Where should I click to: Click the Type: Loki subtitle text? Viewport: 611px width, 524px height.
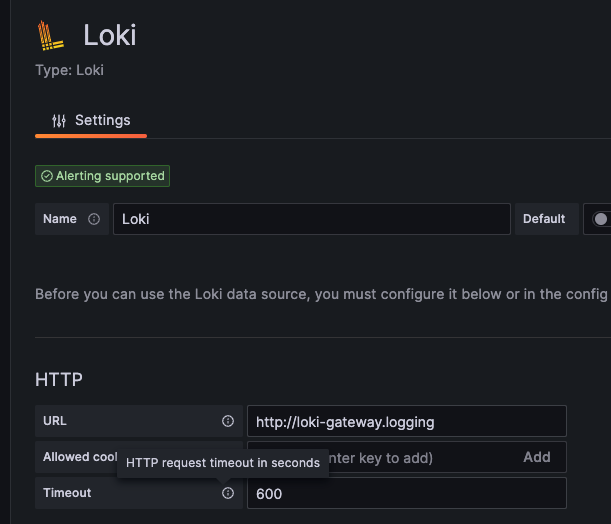[x=69, y=70]
